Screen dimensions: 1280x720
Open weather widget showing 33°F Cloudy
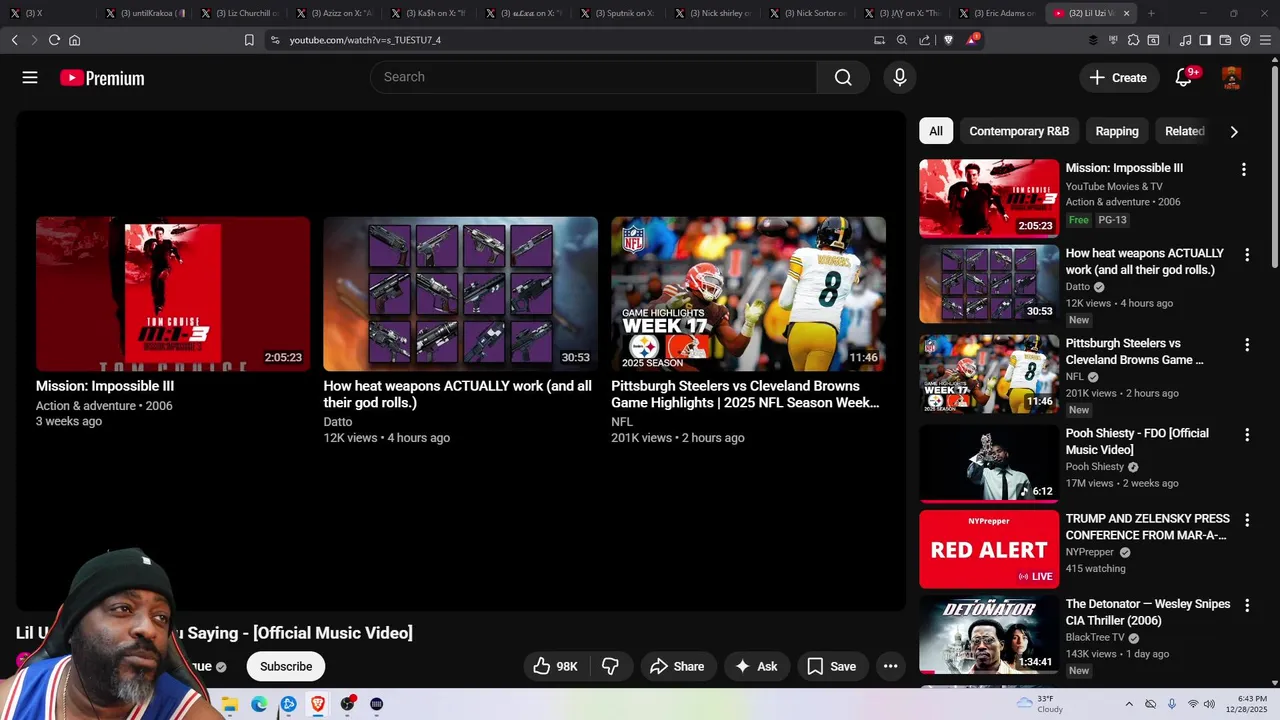coord(1039,704)
